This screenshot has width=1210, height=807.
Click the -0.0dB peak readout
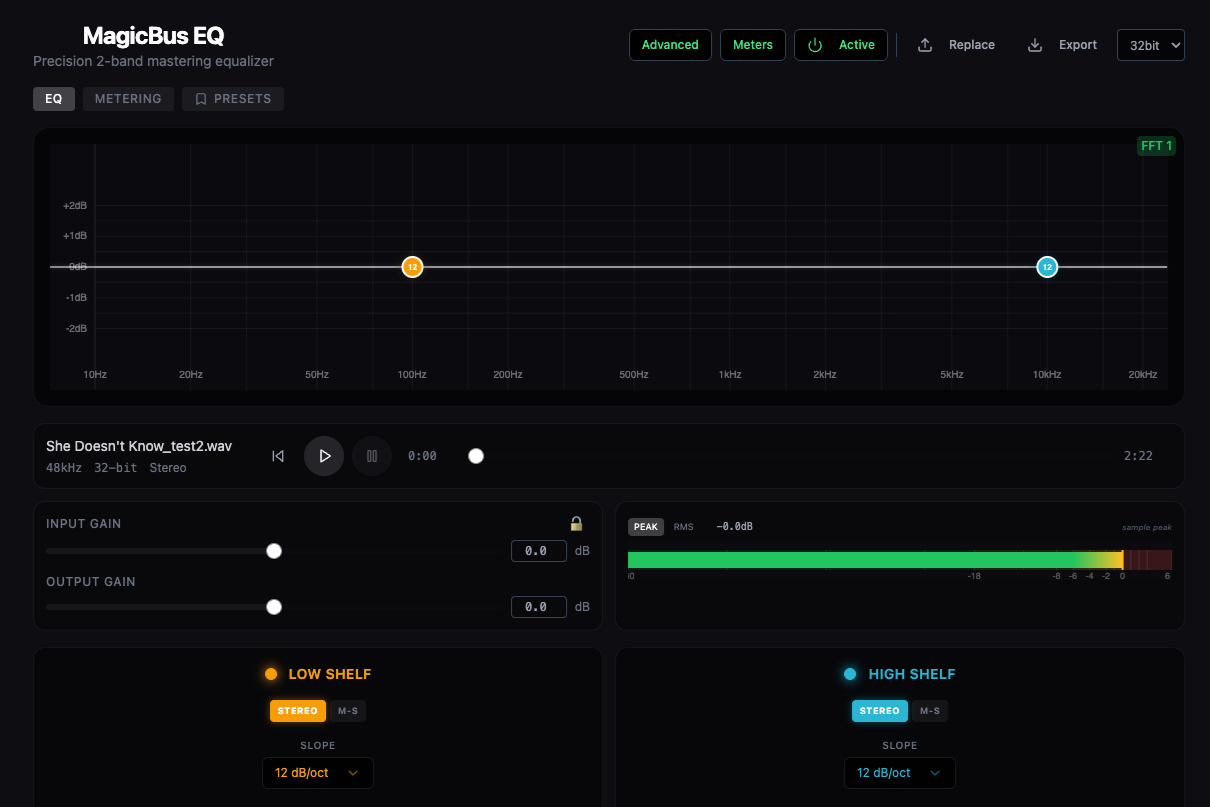pos(735,527)
